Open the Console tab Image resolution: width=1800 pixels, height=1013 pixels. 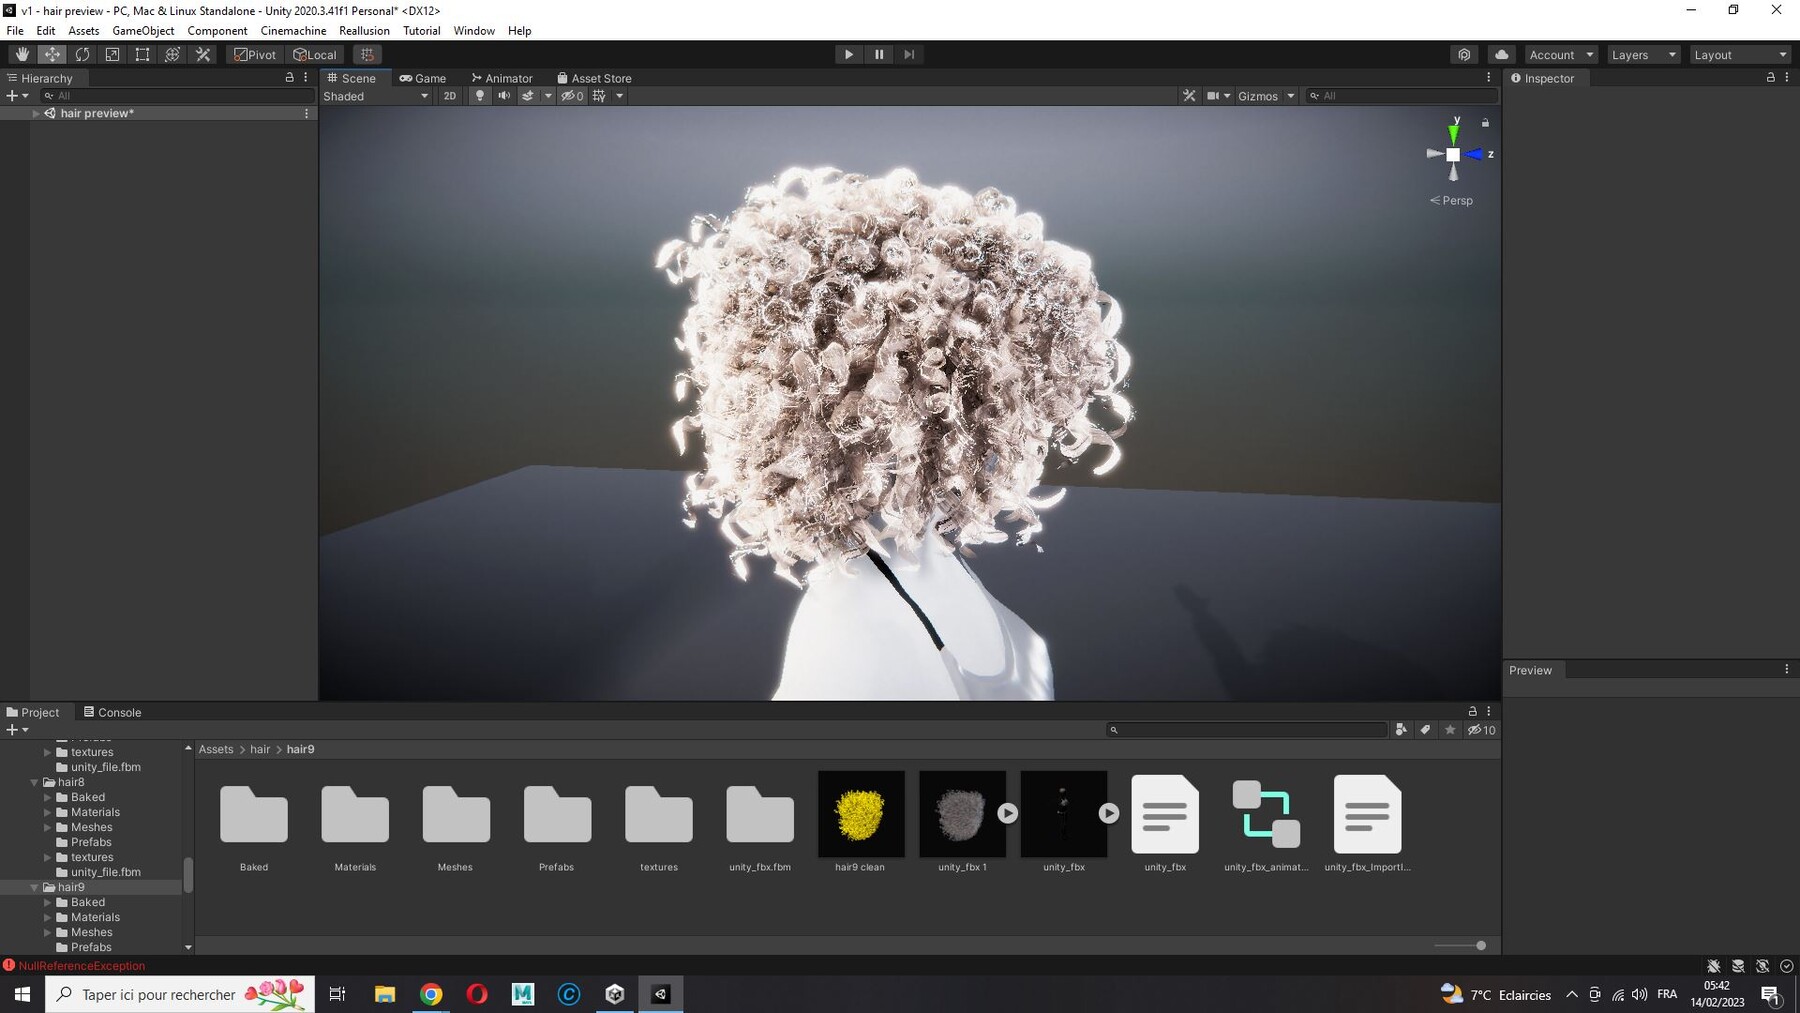pos(112,712)
